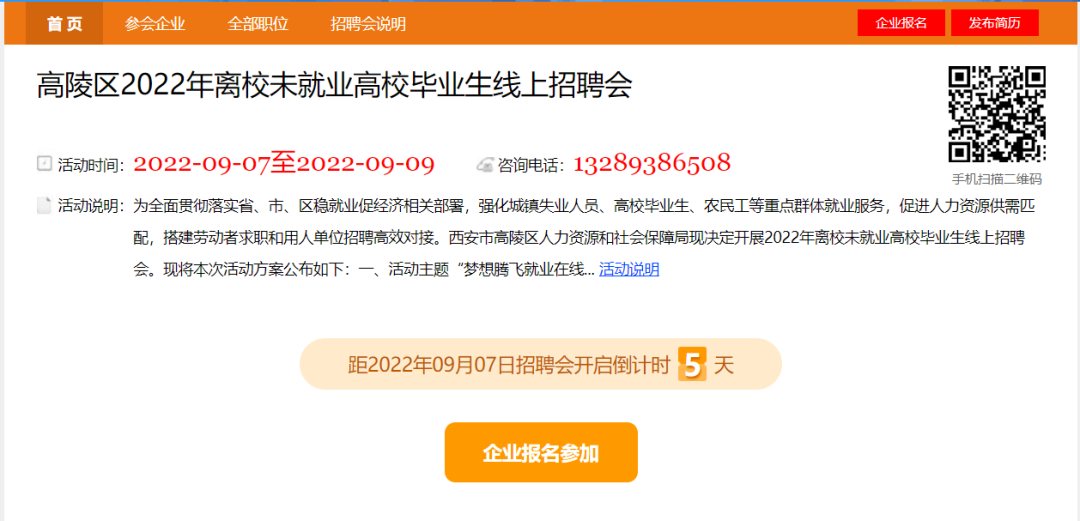1080x521 pixels.
Task: Click the clock icon beside 活动时间
Action: (44, 164)
